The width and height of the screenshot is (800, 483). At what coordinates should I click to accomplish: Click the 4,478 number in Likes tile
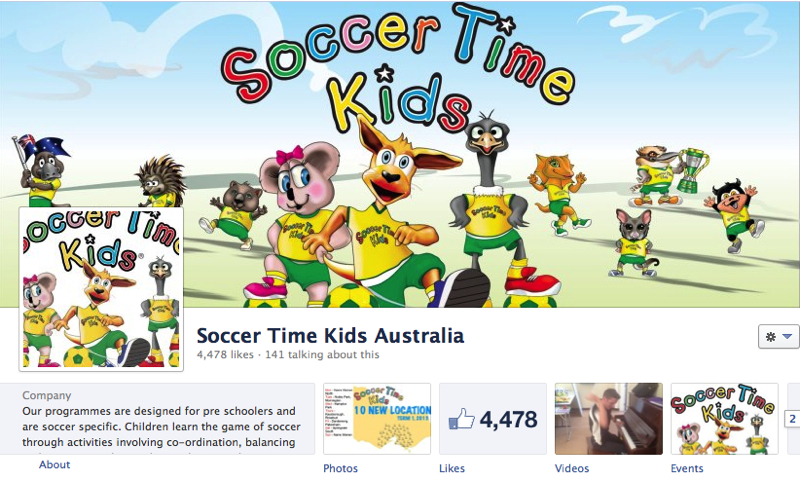click(509, 420)
